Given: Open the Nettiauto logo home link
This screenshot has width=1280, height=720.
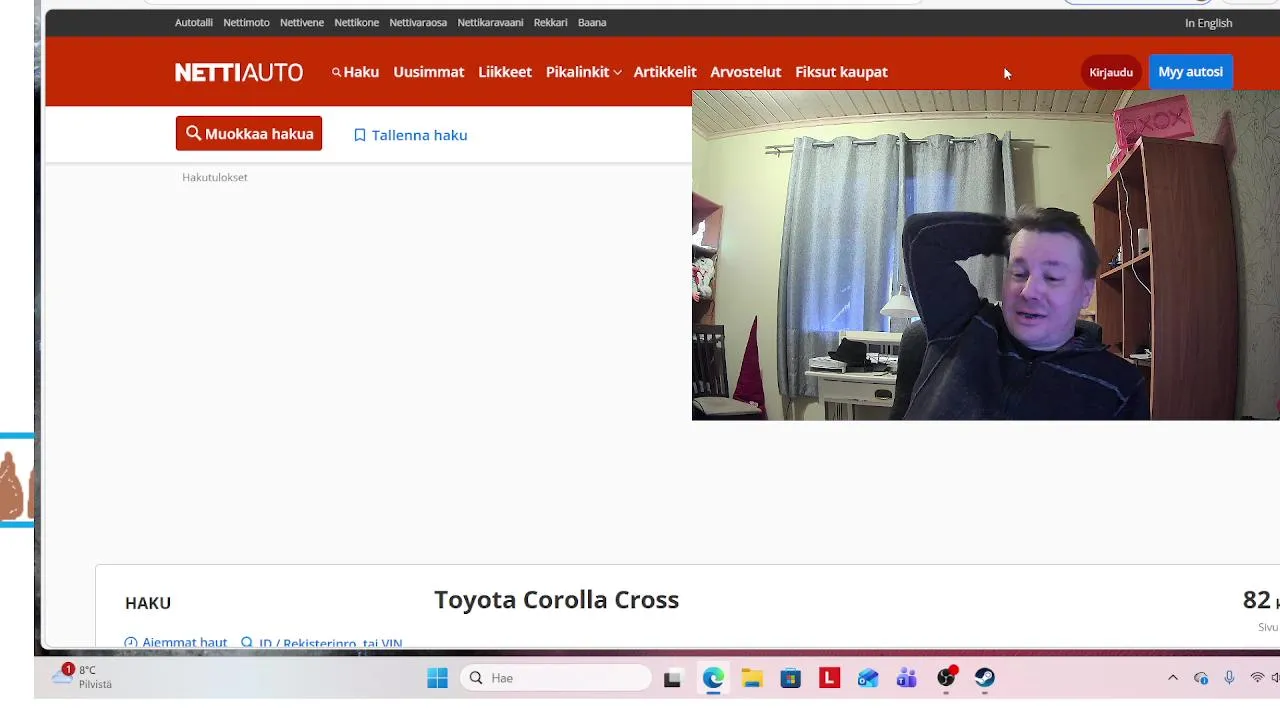Looking at the screenshot, I should click(239, 72).
